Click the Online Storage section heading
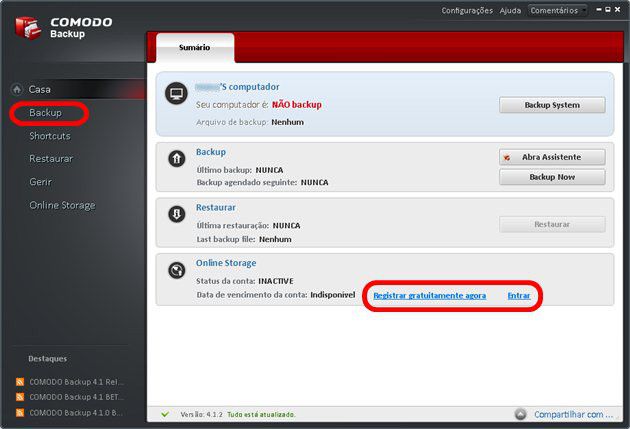 pyautogui.click(x=226, y=263)
